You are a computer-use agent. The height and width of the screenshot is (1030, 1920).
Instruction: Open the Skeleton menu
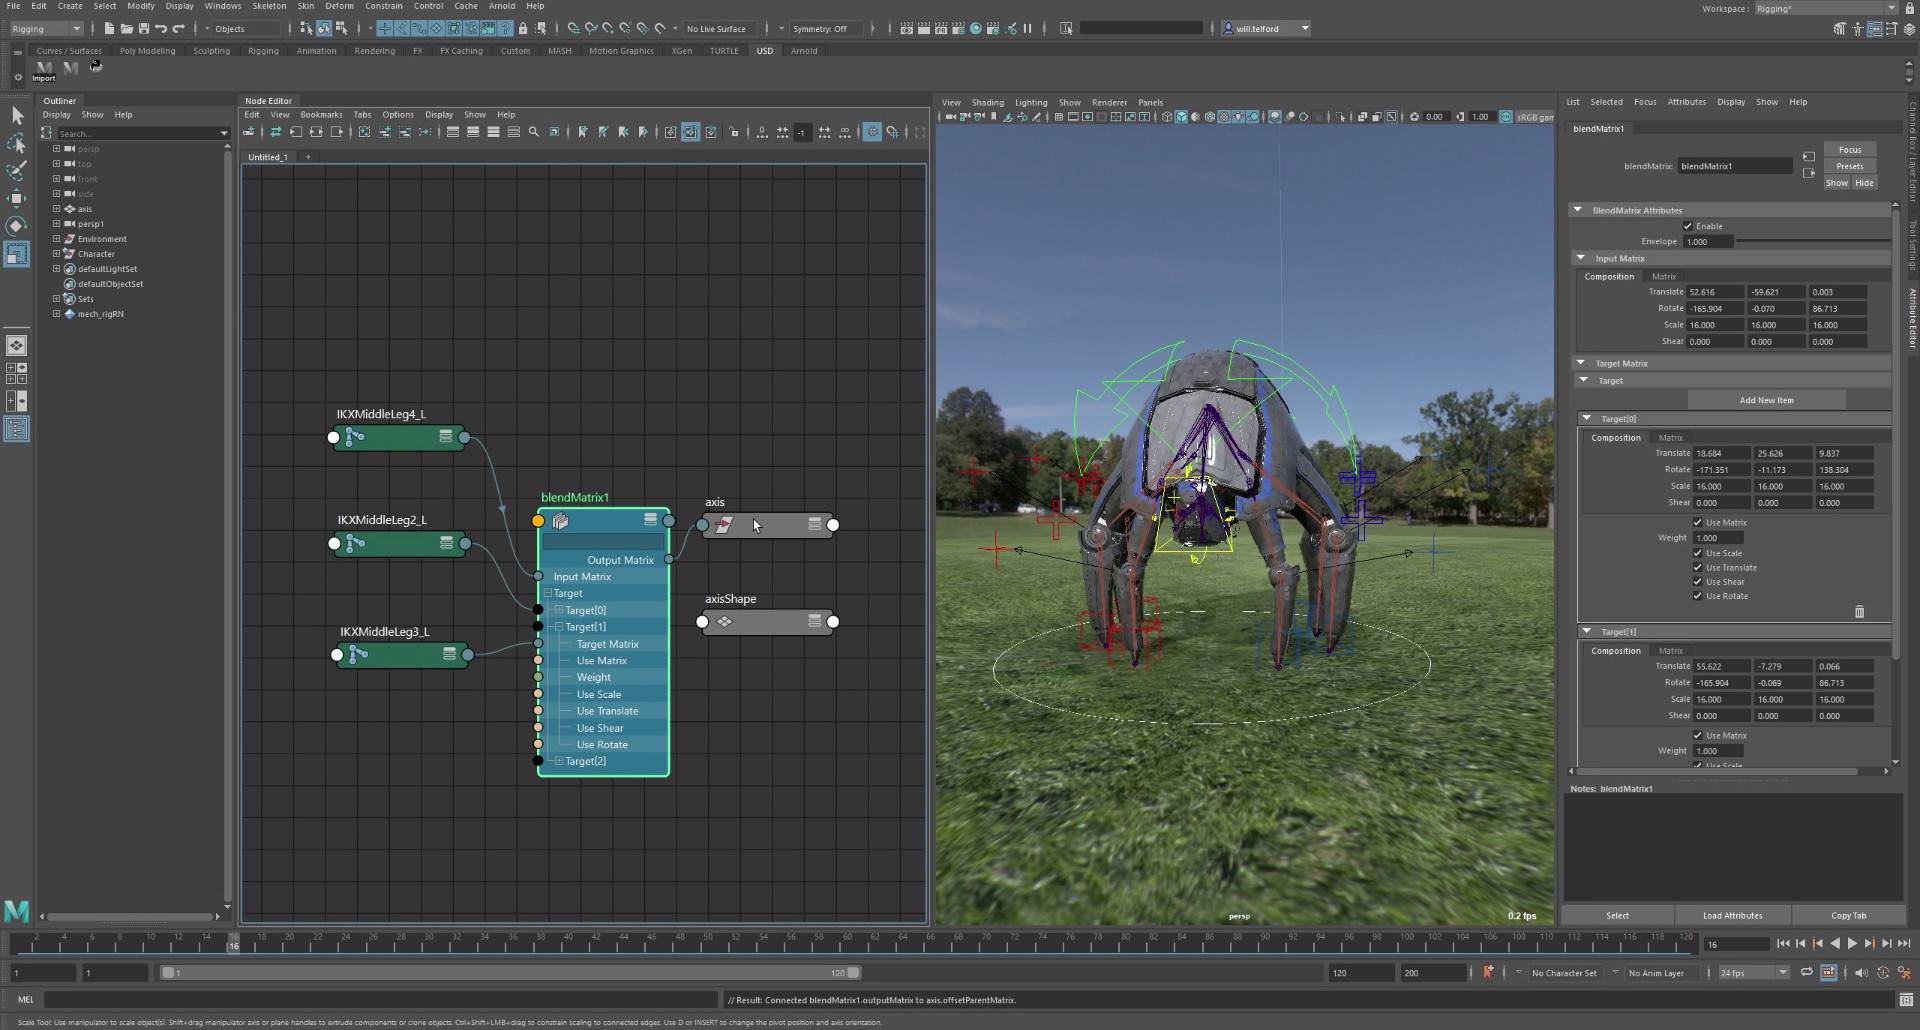(268, 6)
